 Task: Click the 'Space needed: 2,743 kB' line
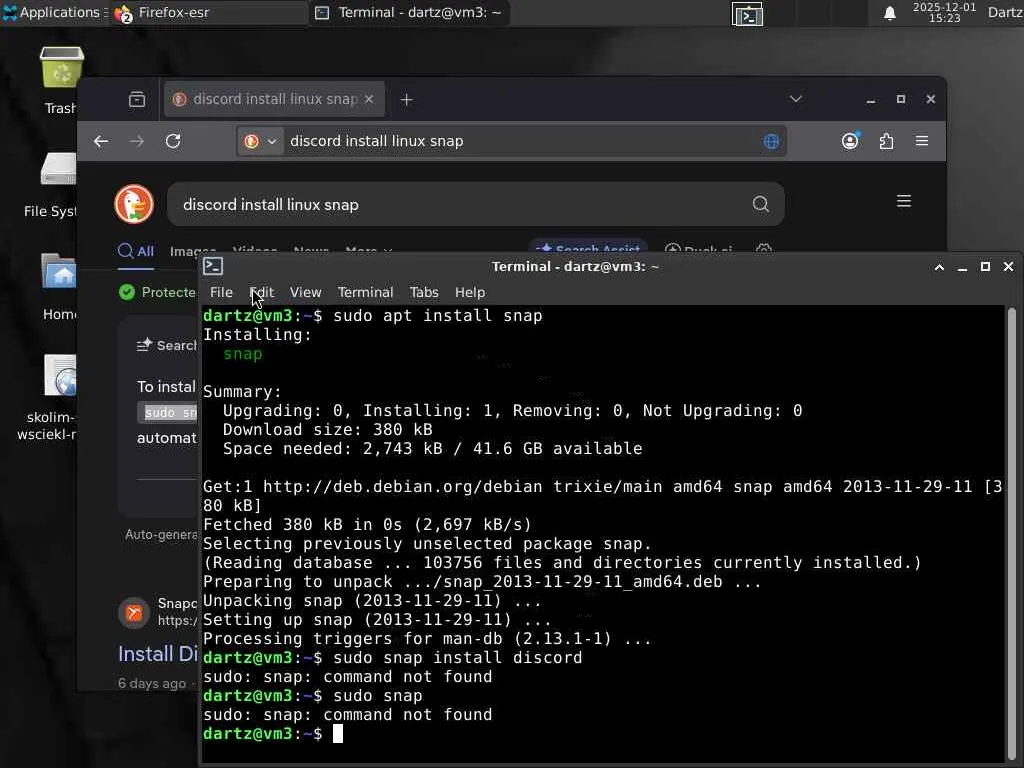[x=432, y=449]
